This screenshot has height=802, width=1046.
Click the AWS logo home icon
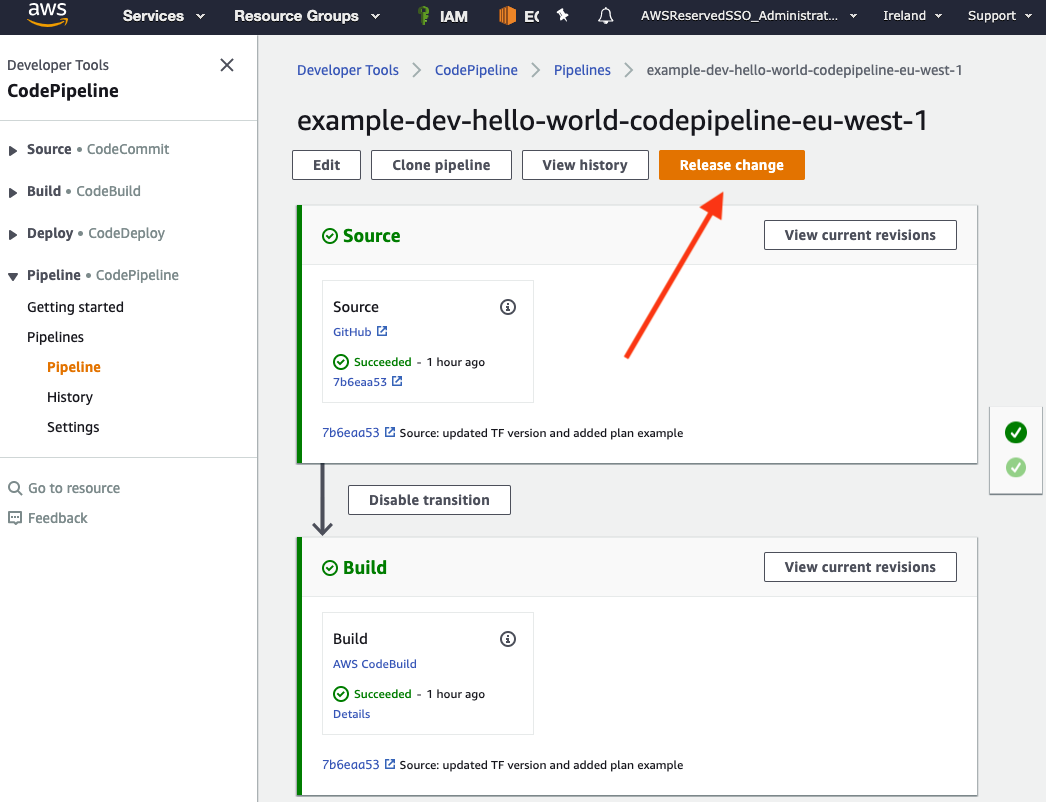click(x=47, y=15)
